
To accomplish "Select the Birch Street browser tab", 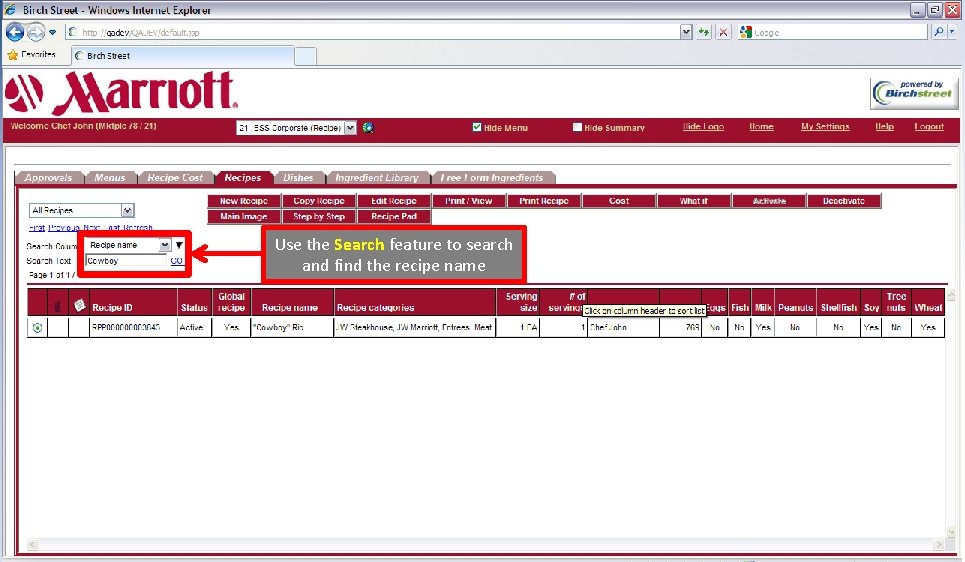I will tap(183, 55).
